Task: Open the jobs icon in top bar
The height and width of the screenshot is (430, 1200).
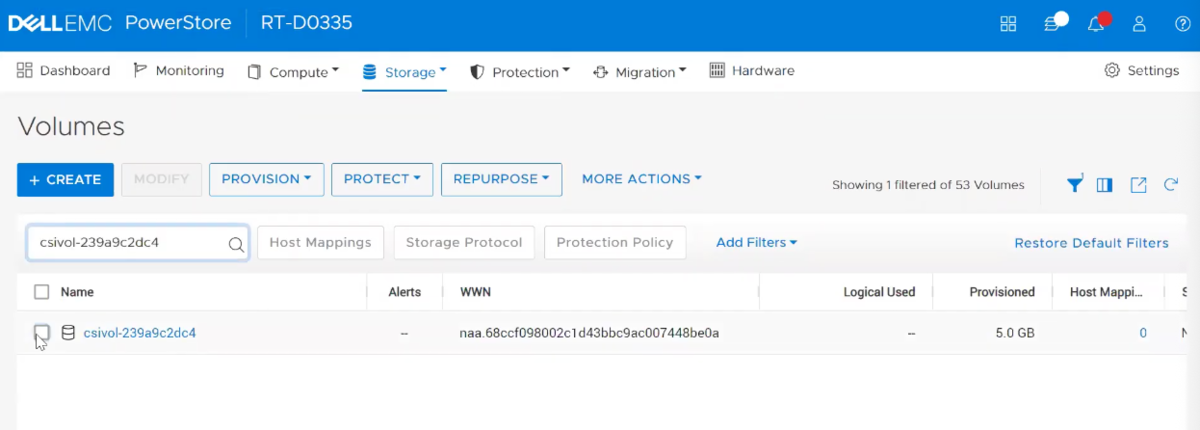Action: coord(1052,24)
